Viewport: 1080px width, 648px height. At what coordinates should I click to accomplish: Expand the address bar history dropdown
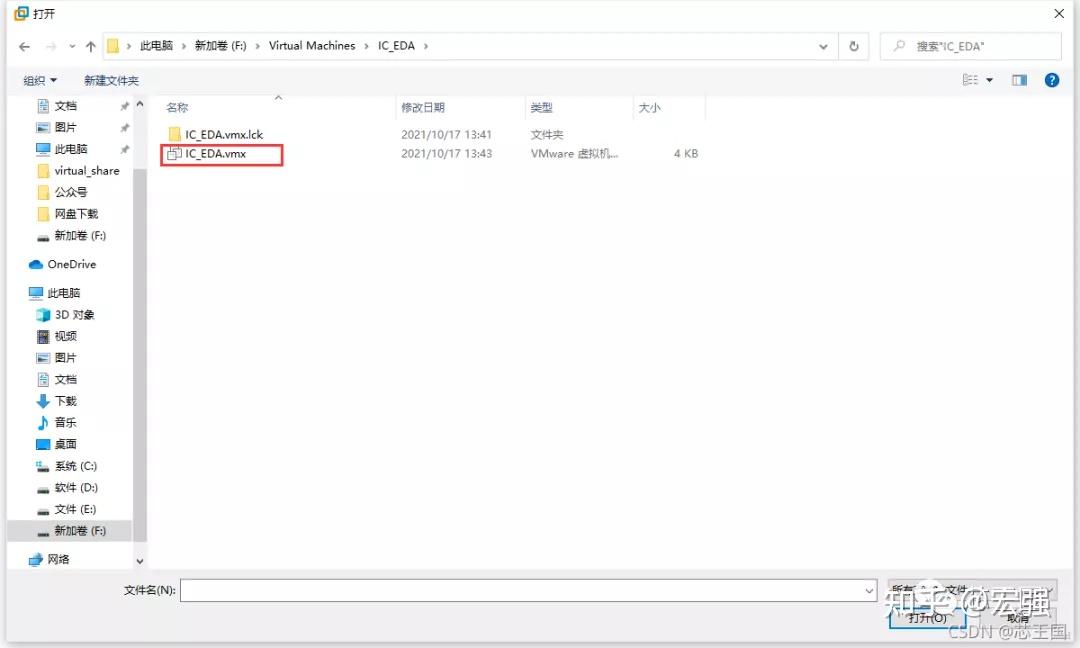823,46
